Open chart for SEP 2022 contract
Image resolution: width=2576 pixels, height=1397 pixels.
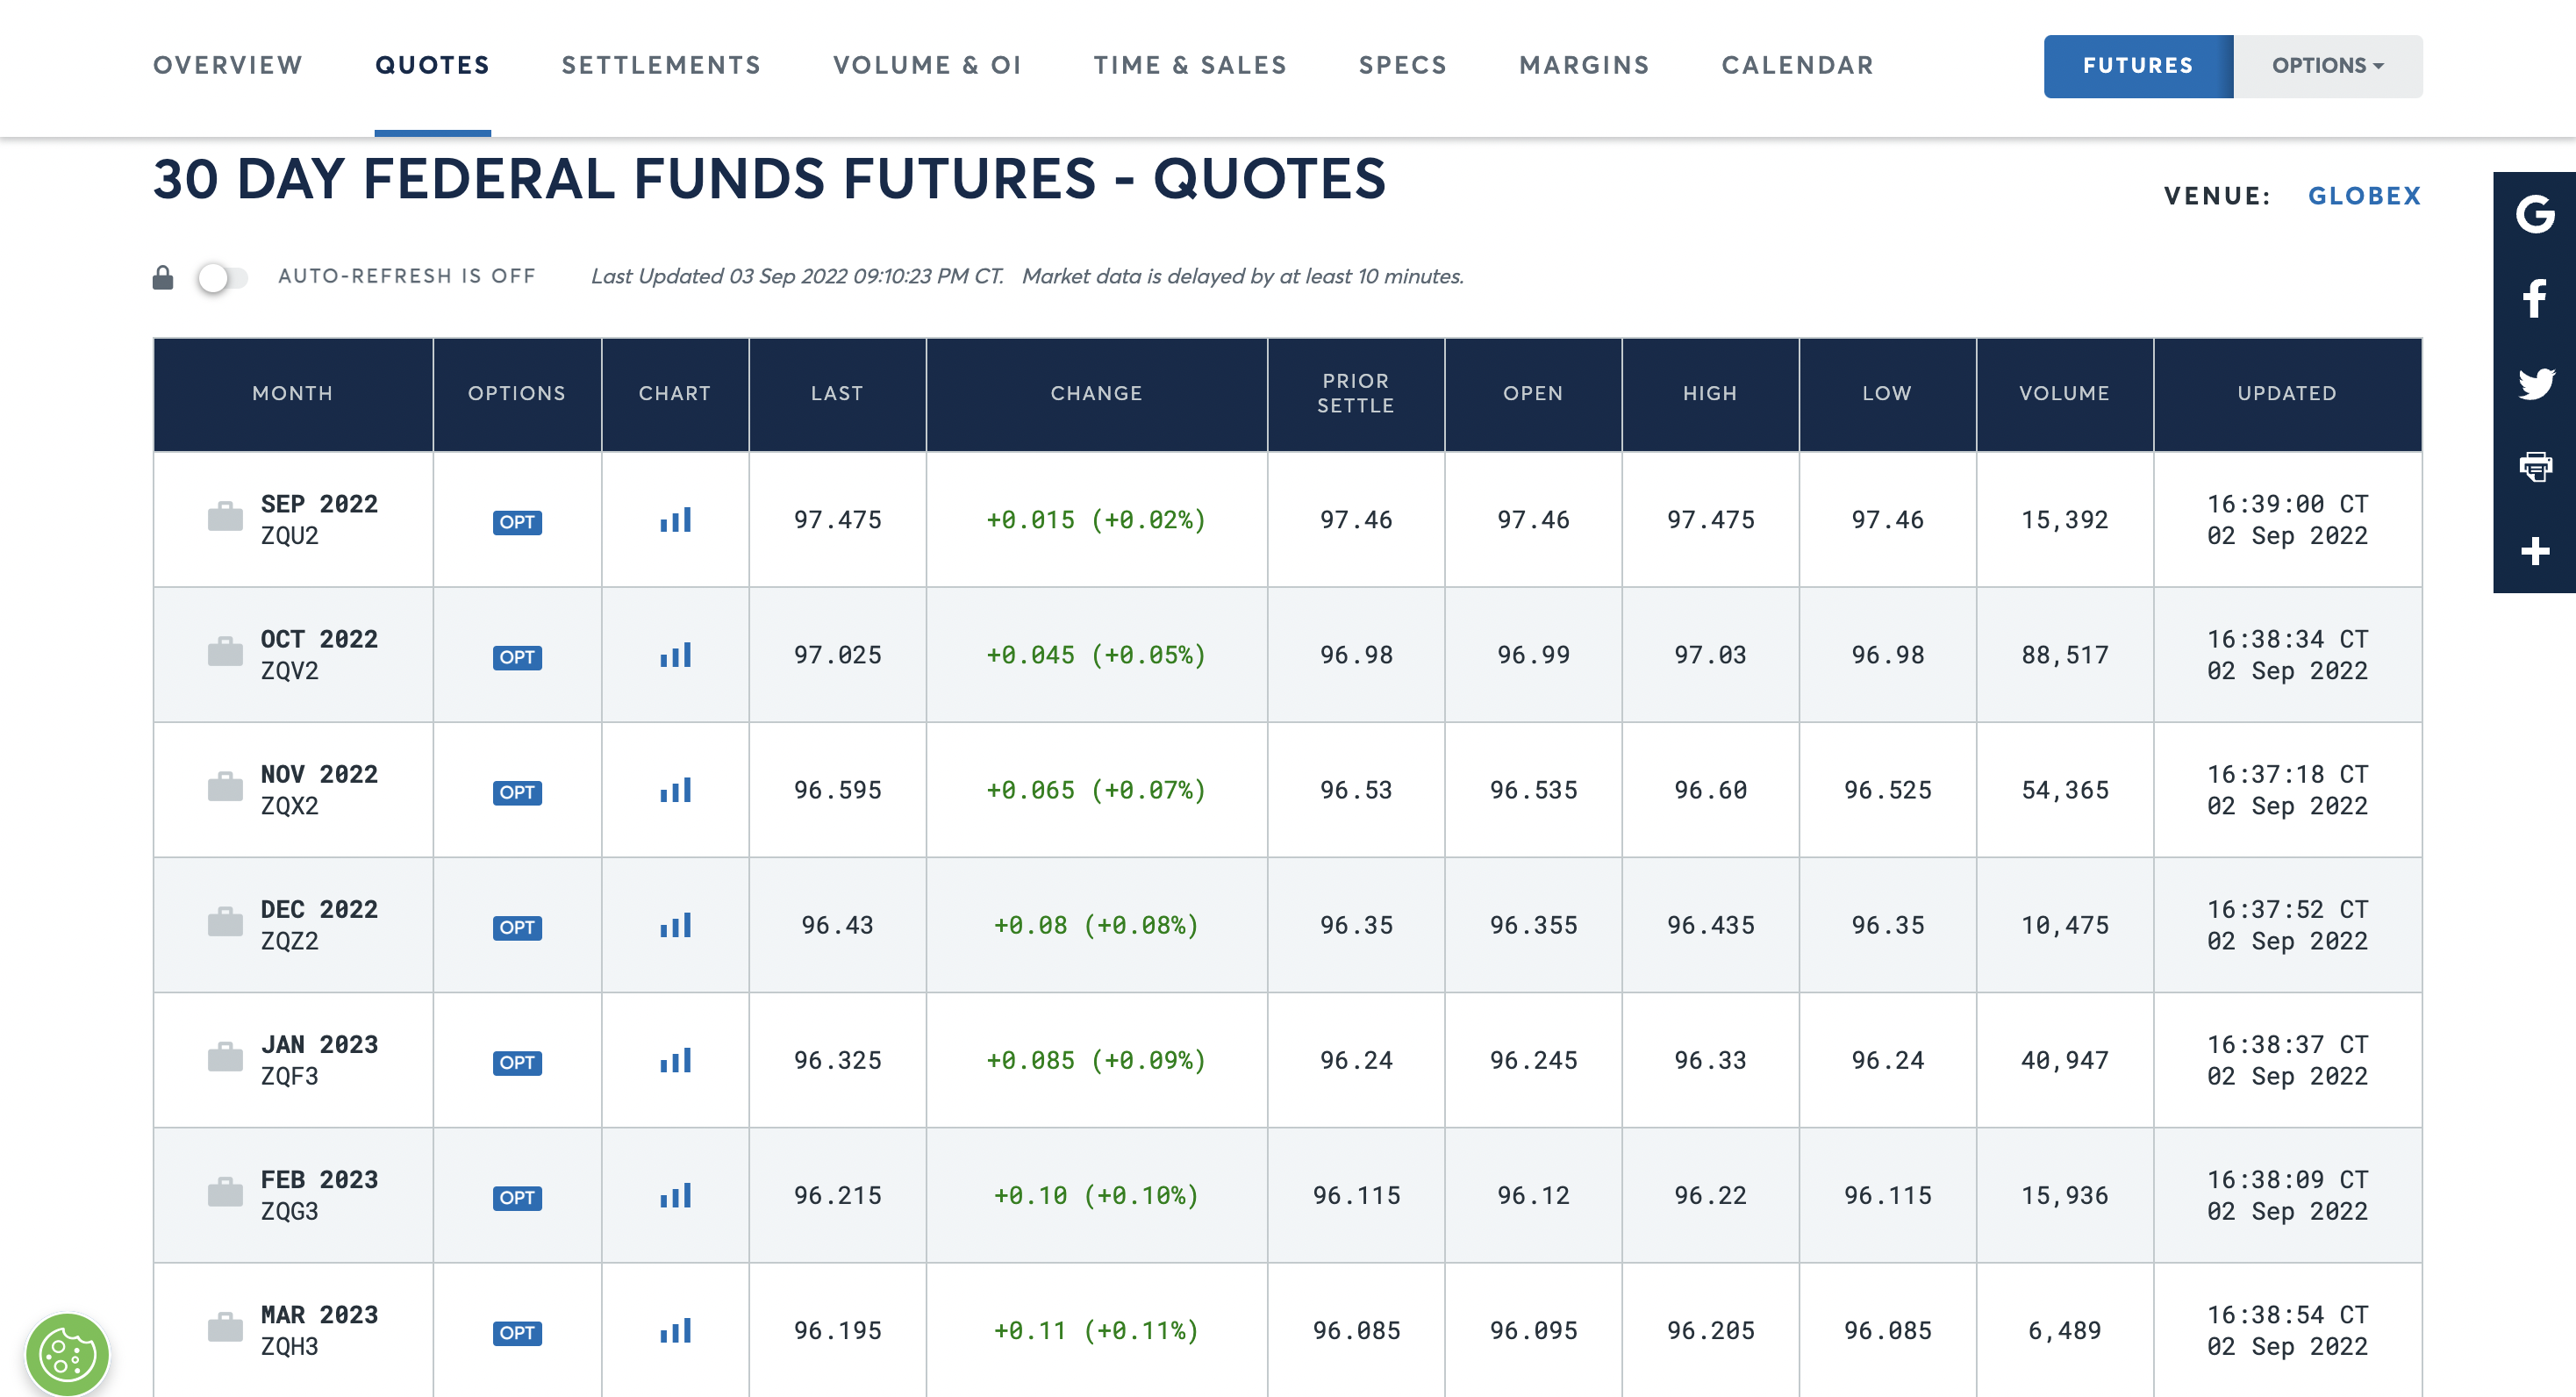coord(675,520)
